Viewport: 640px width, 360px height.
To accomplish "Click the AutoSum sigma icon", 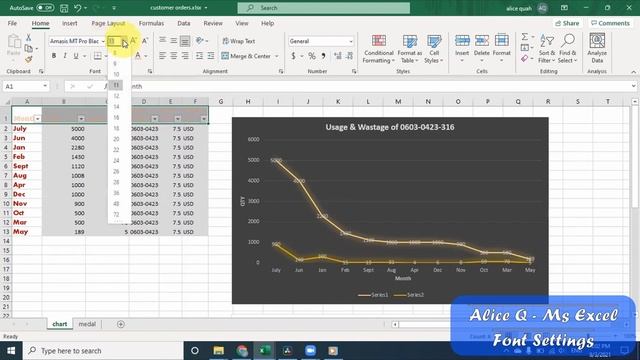I will pyautogui.click(x=525, y=37).
